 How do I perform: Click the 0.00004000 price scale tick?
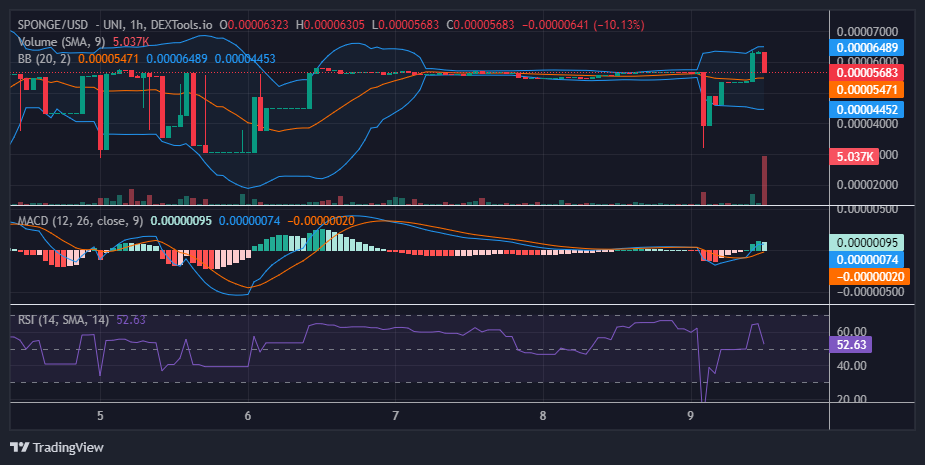point(867,123)
